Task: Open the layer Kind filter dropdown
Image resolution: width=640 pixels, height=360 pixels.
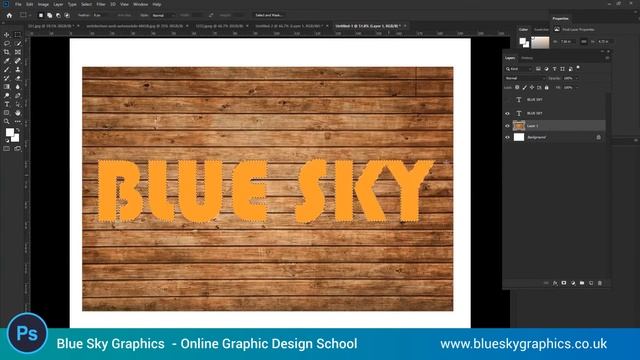Action: [518, 69]
